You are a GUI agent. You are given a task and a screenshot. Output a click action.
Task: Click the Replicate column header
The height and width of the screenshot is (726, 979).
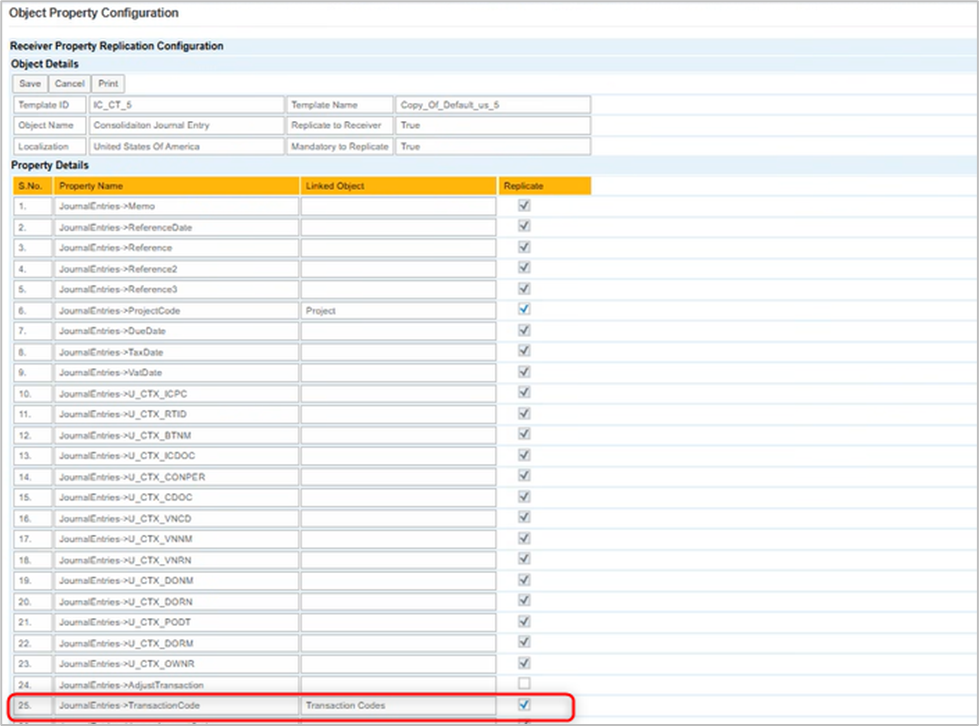(x=544, y=186)
